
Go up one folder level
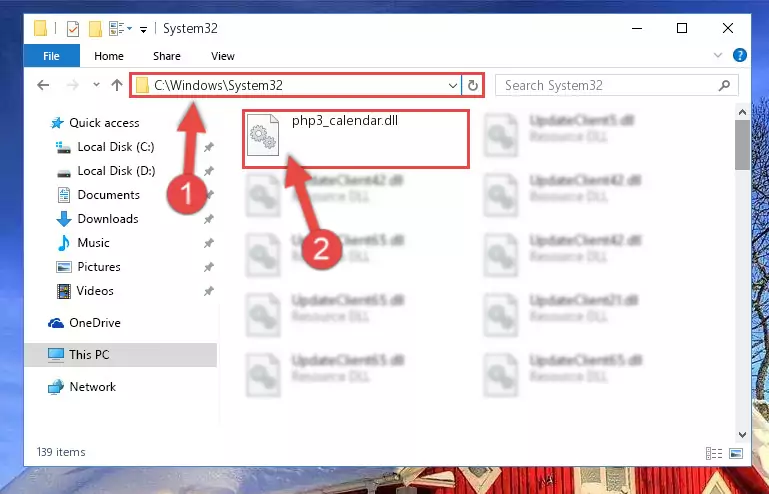click(117, 85)
